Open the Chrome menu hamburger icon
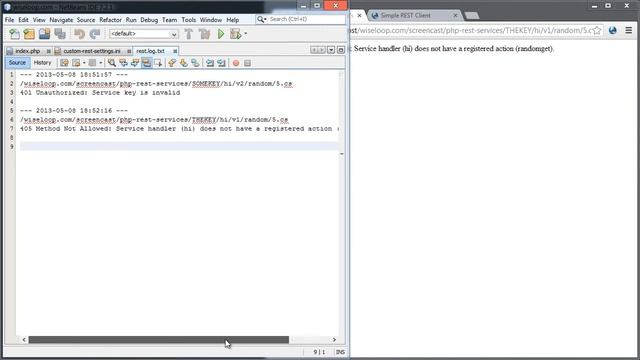 (629, 30)
